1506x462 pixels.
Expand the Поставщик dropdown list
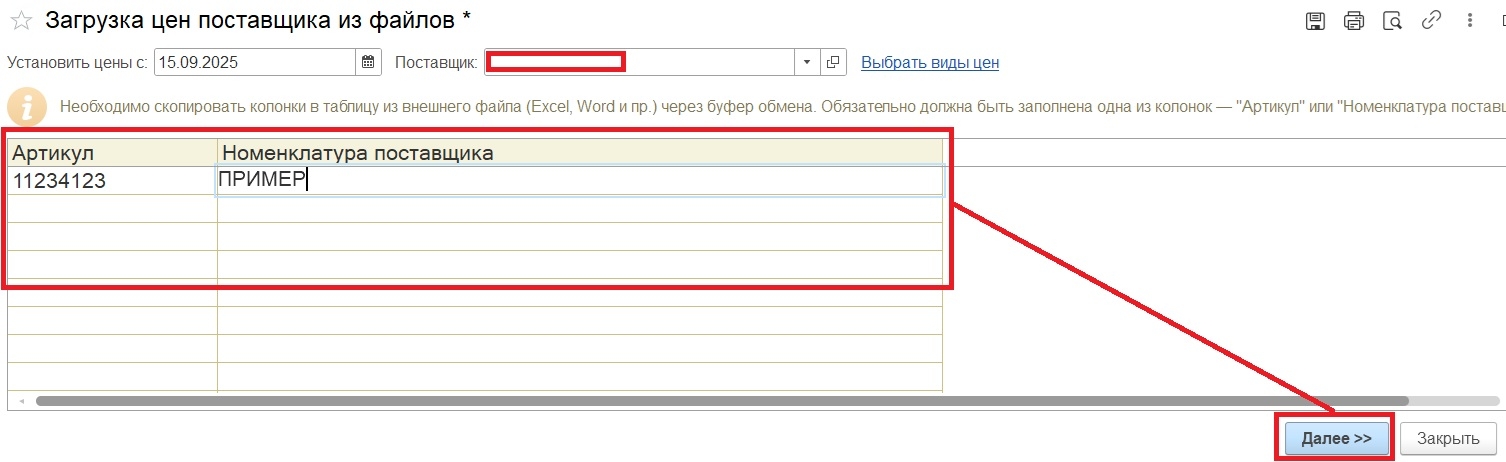point(807,62)
